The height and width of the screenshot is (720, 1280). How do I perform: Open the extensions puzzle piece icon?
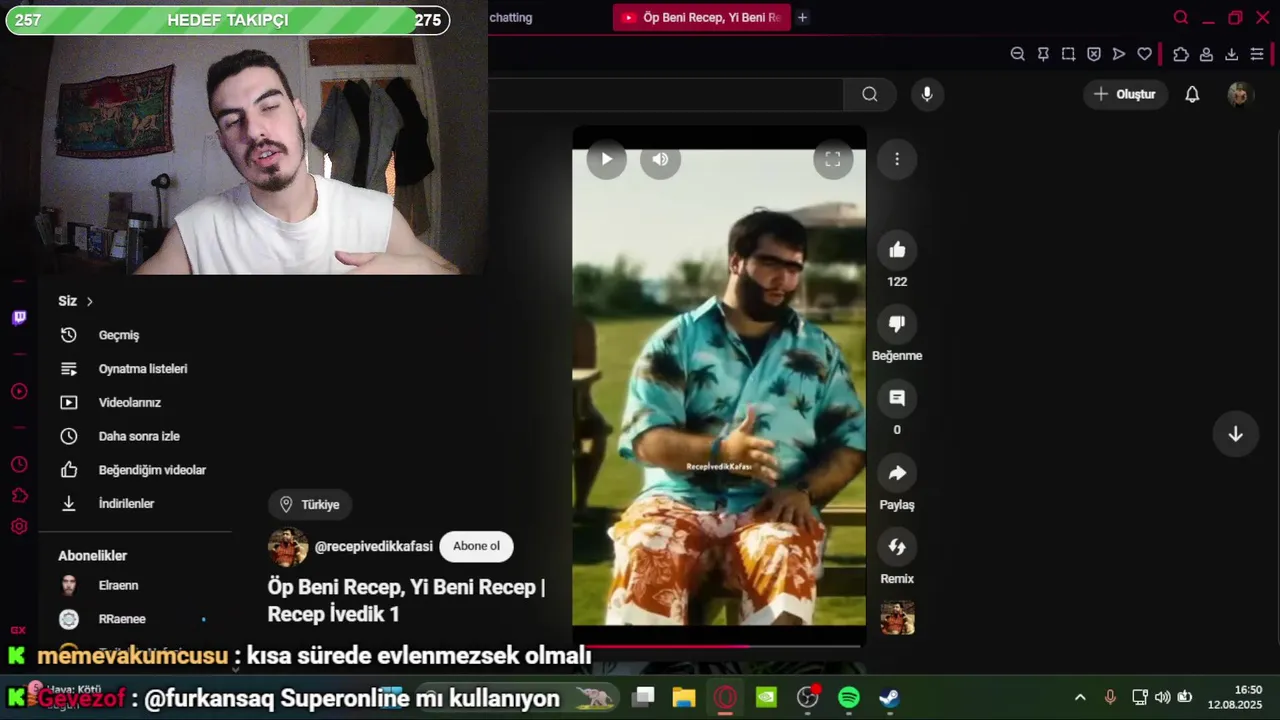pos(1181,54)
